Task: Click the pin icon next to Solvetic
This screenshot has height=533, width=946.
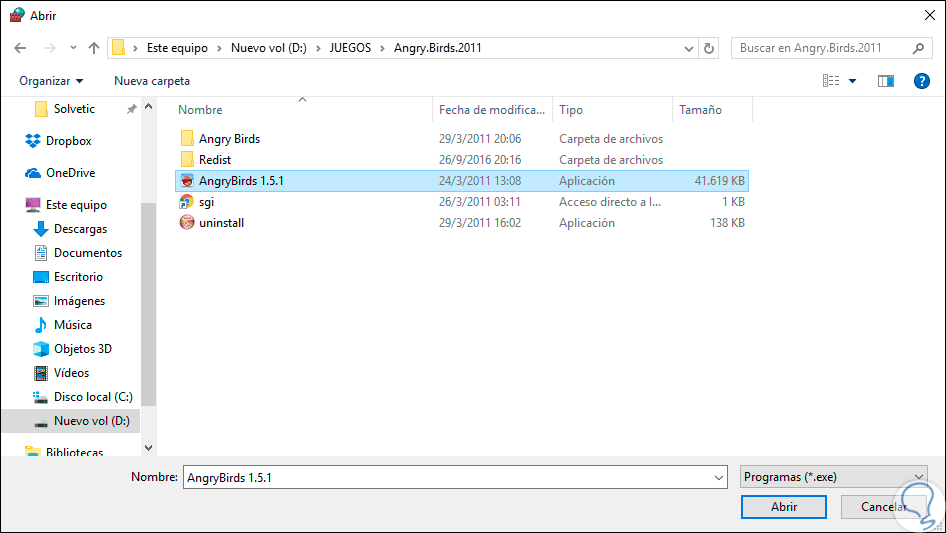Action: click(x=131, y=109)
